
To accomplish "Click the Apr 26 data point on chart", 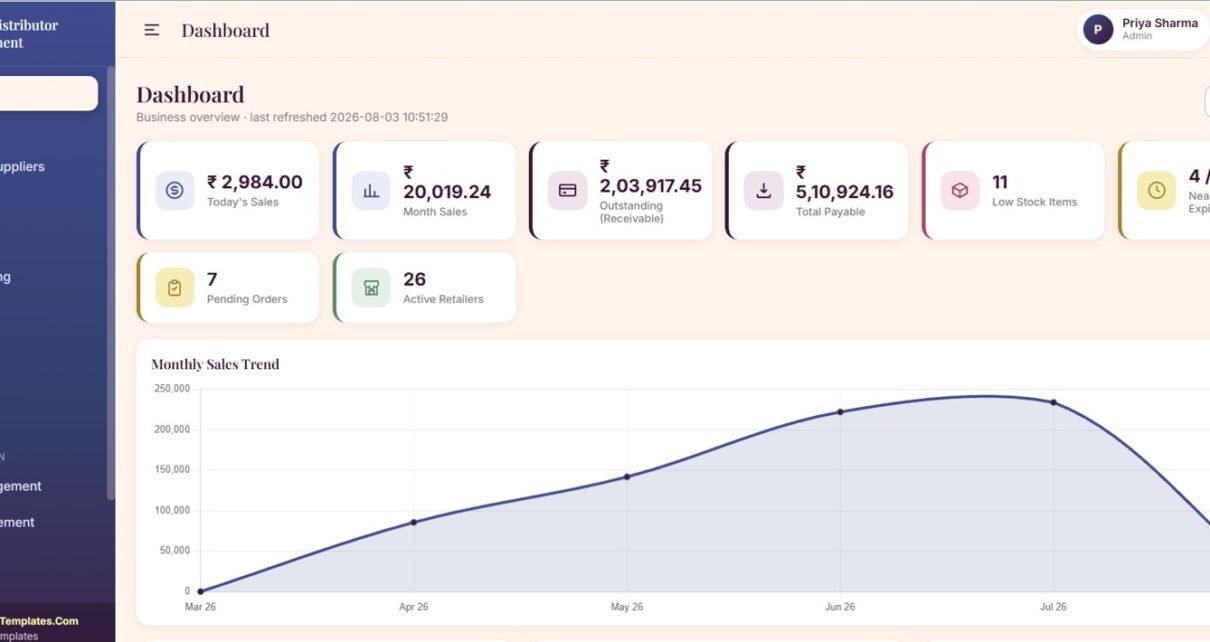I will (413, 522).
